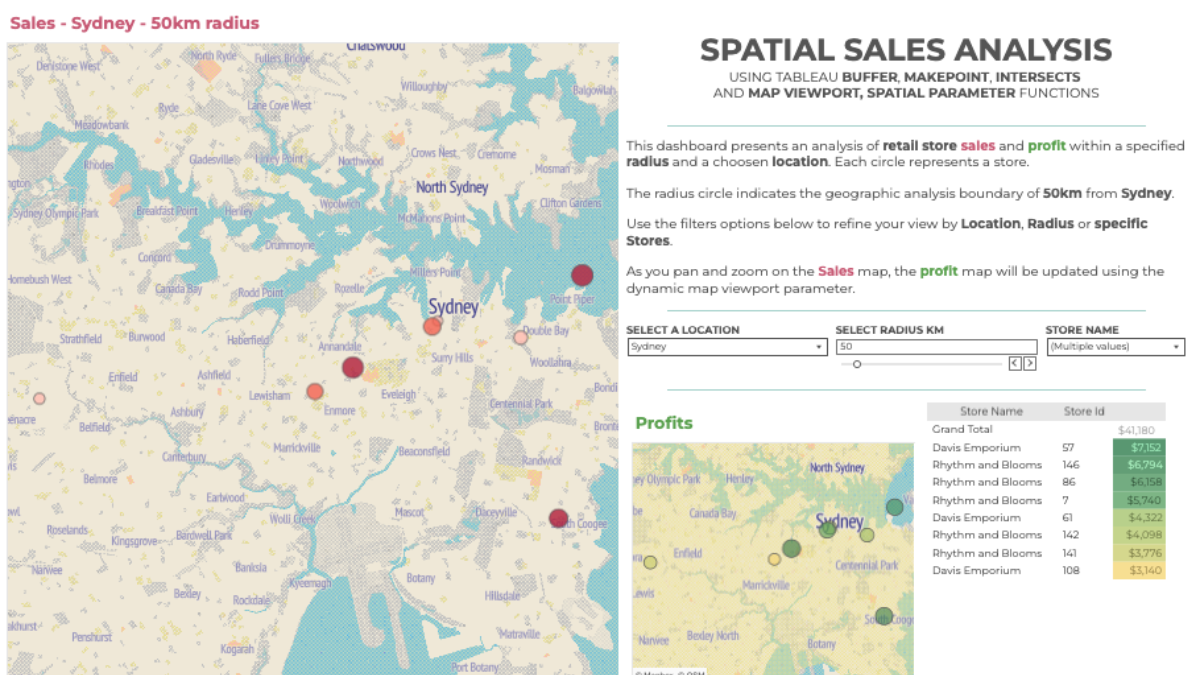This screenshot has height=675, width=1200.
Task: Click the dark red store marker at Point Piper
Action: point(582,275)
